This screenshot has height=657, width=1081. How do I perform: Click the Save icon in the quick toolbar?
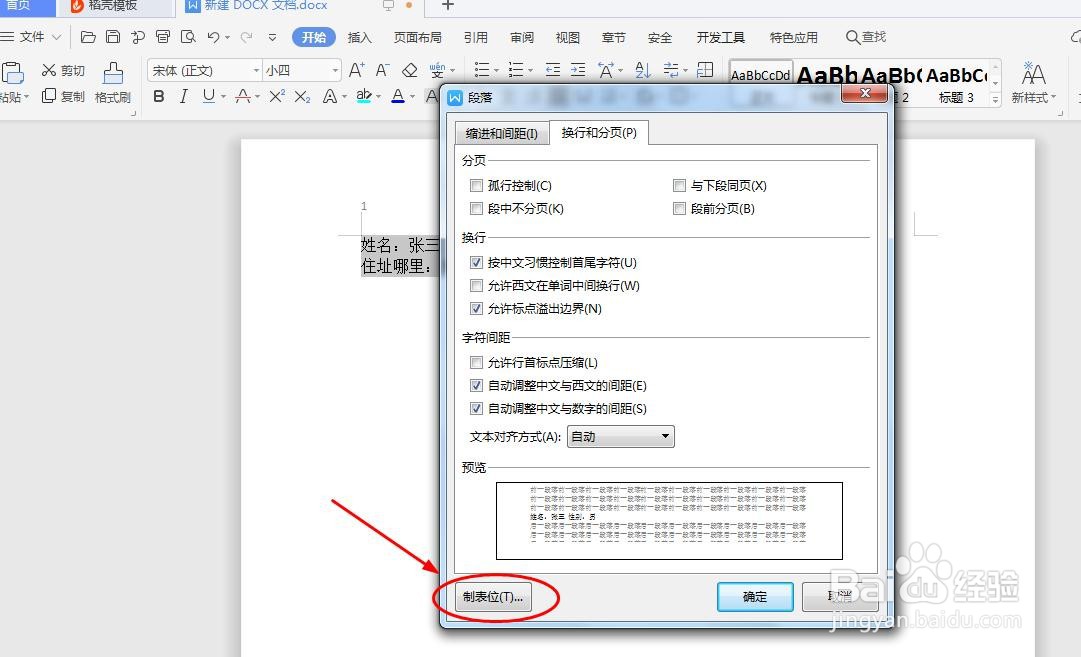[x=113, y=37]
